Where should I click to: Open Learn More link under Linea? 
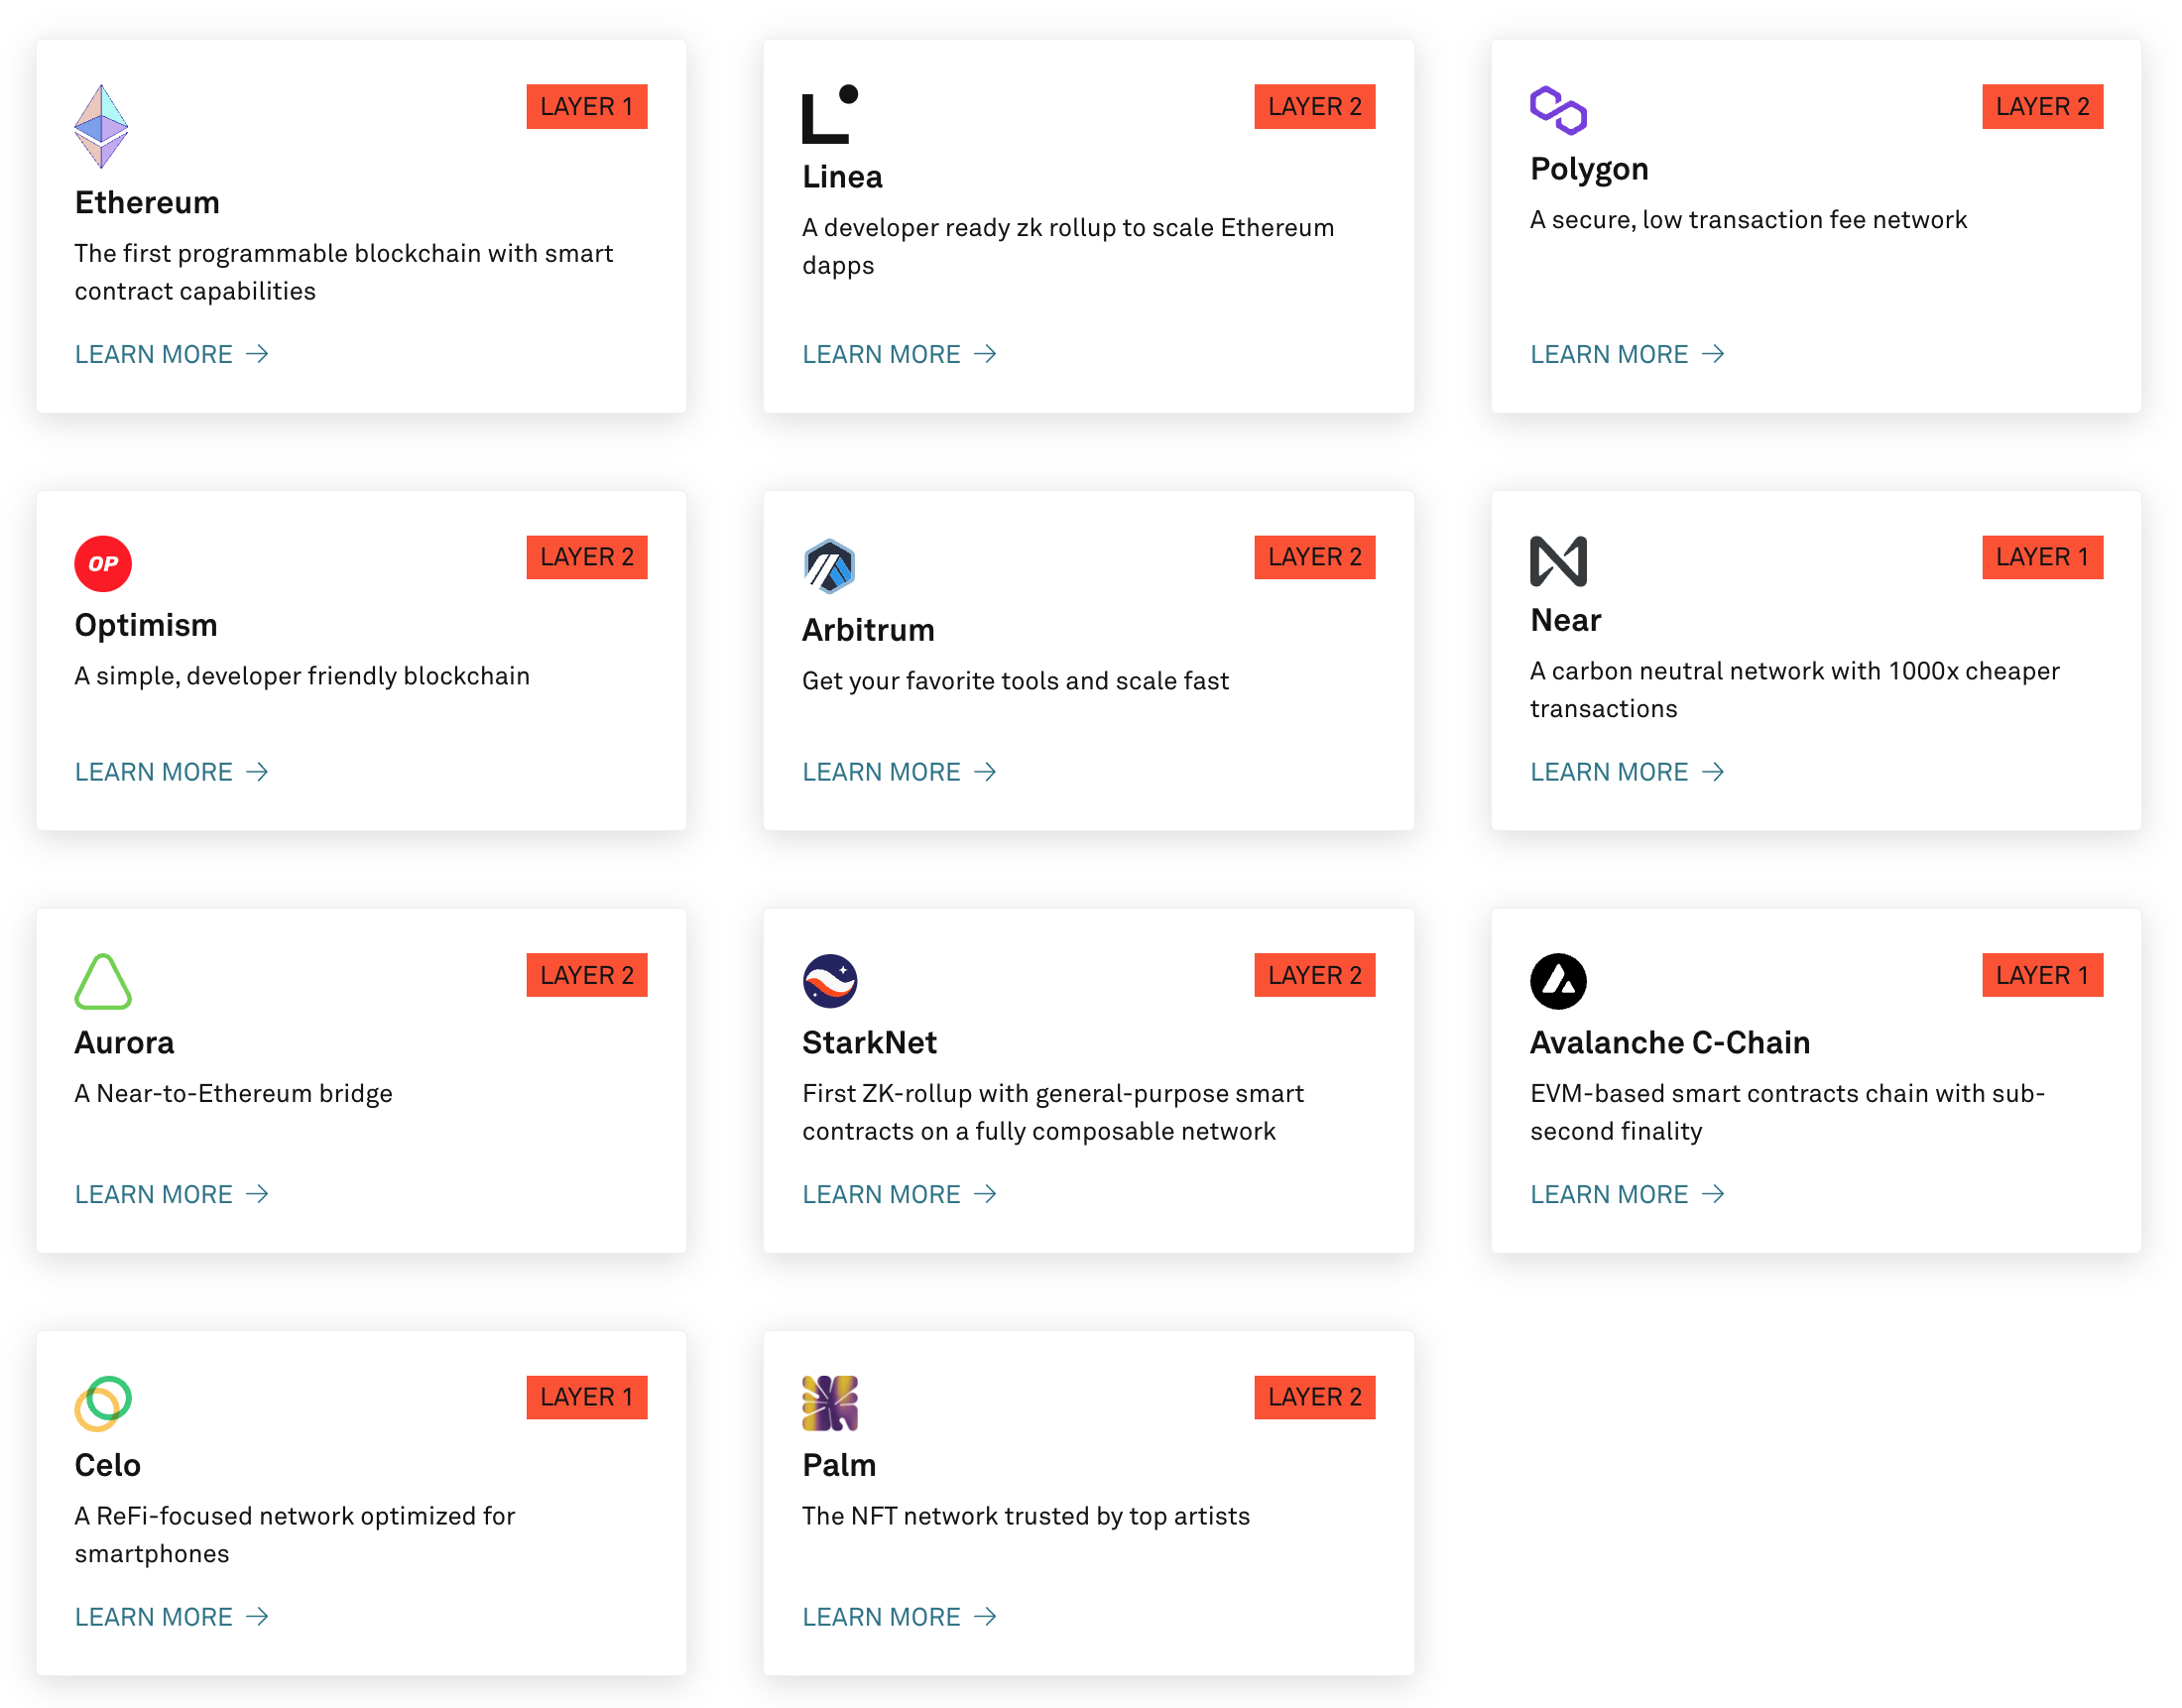pyautogui.click(x=898, y=354)
